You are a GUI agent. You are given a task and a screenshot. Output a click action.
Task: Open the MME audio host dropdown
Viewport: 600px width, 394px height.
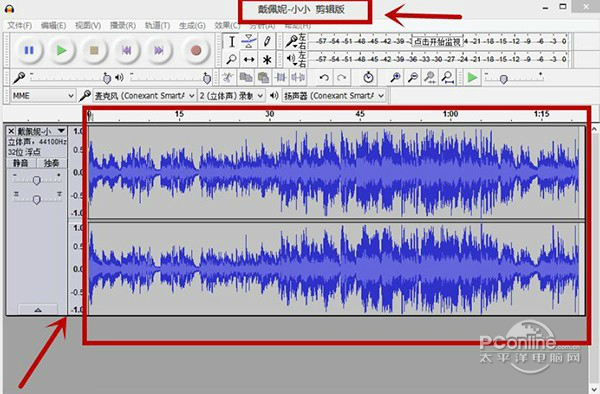(x=42, y=96)
